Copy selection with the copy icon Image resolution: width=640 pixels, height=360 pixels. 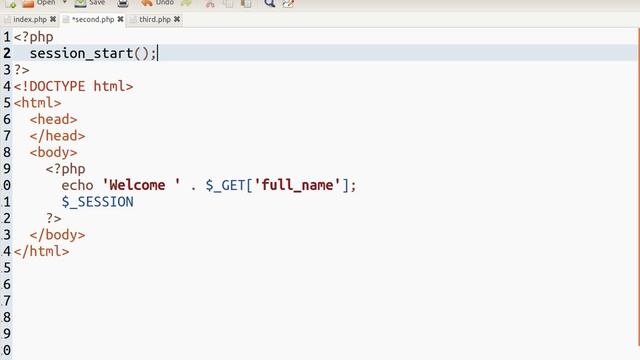tap(228, 4)
